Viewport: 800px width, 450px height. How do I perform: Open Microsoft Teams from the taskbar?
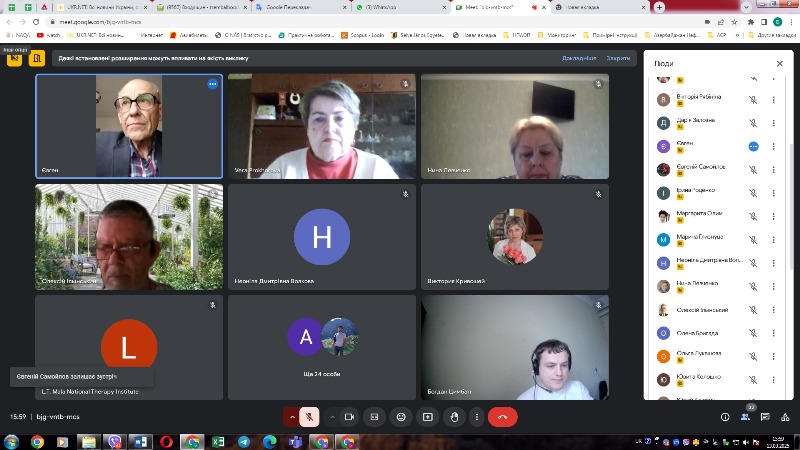[295, 441]
